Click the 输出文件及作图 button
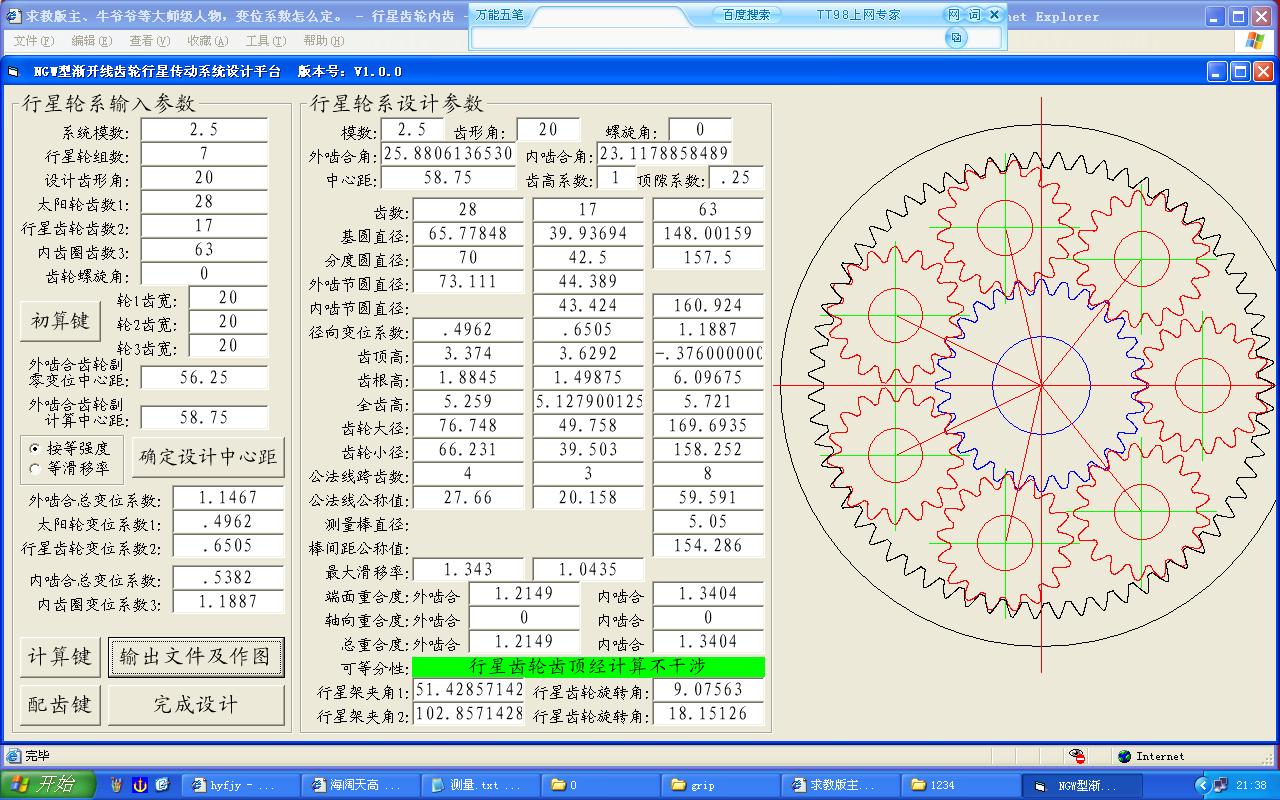1280x800 pixels. tap(196, 657)
